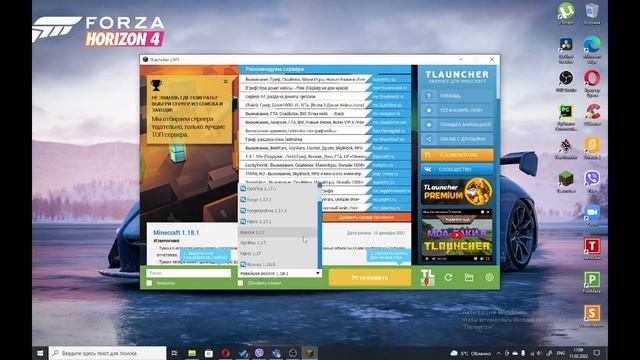Screen dimensions: 640x360
Task: Open uTorrent desktop shortcut
Action: click(566, 13)
